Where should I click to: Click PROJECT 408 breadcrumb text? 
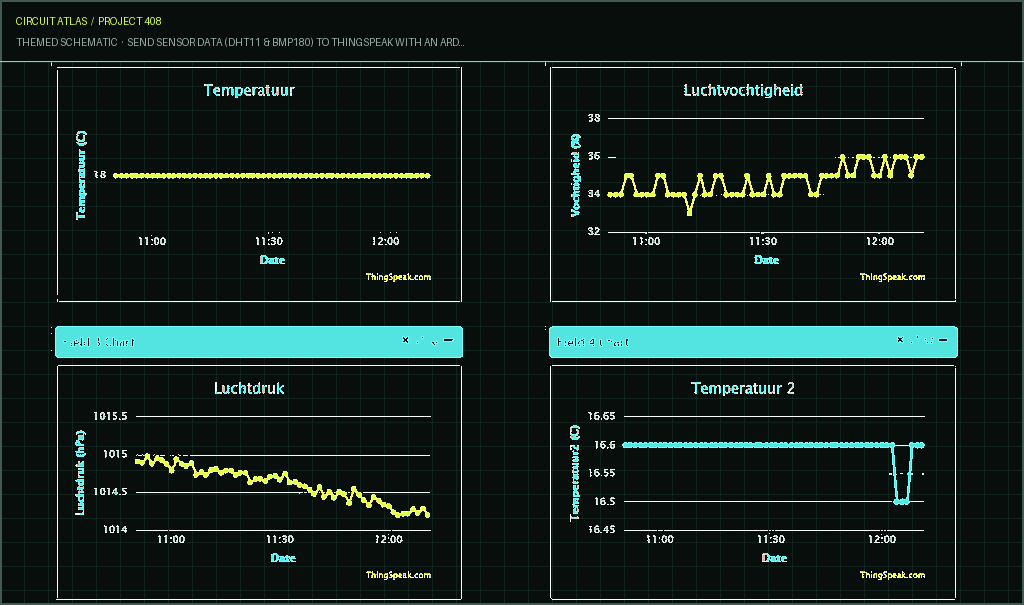click(x=130, y=21)
